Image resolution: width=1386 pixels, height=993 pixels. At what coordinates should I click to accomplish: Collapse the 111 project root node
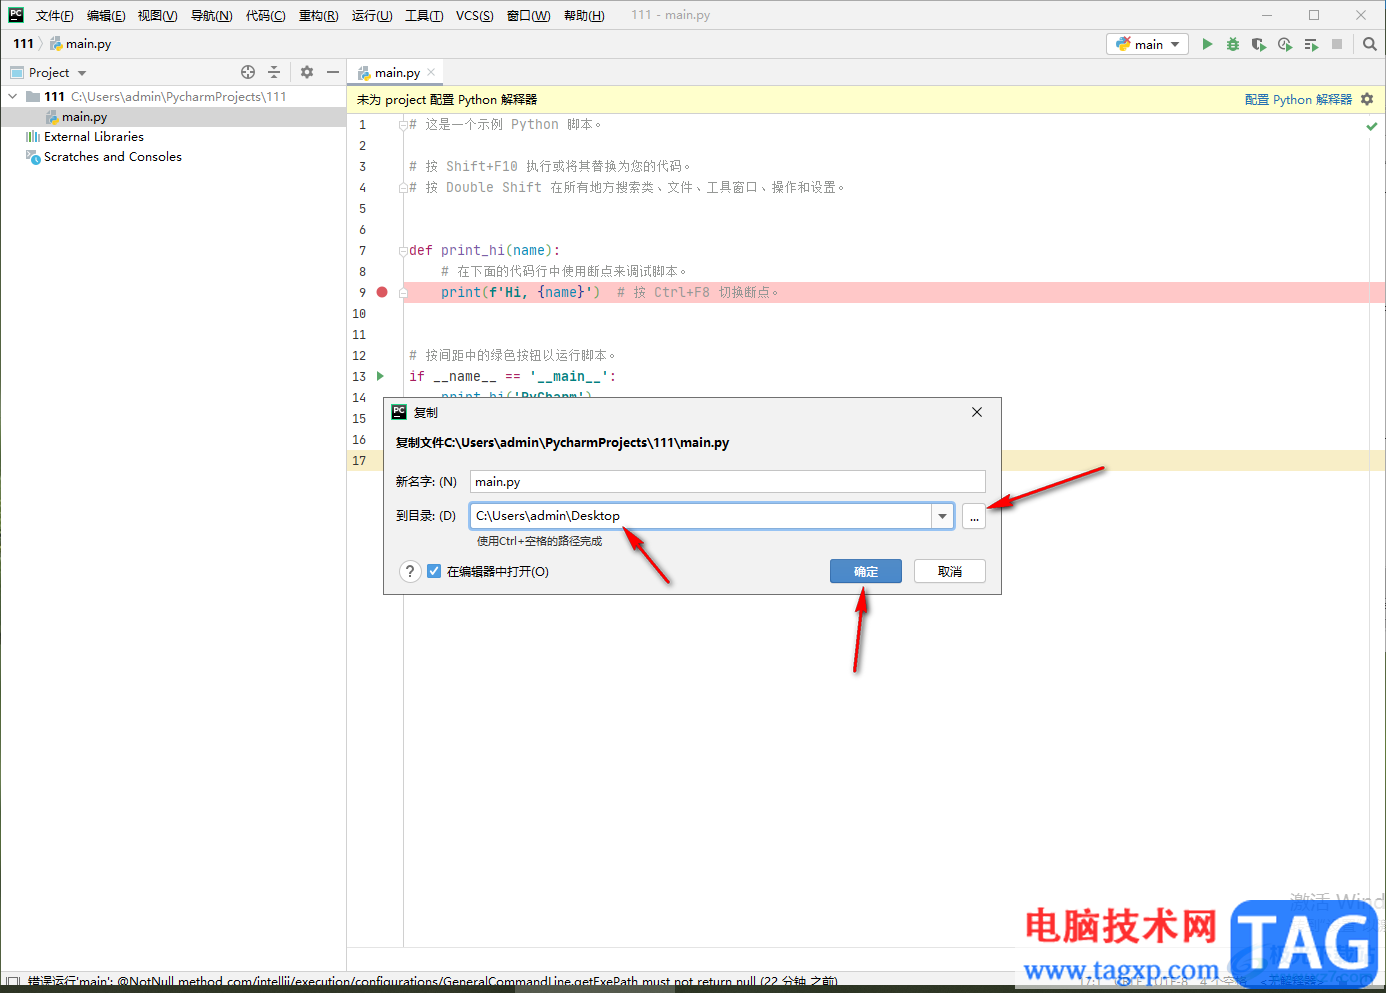coord(13,97)
